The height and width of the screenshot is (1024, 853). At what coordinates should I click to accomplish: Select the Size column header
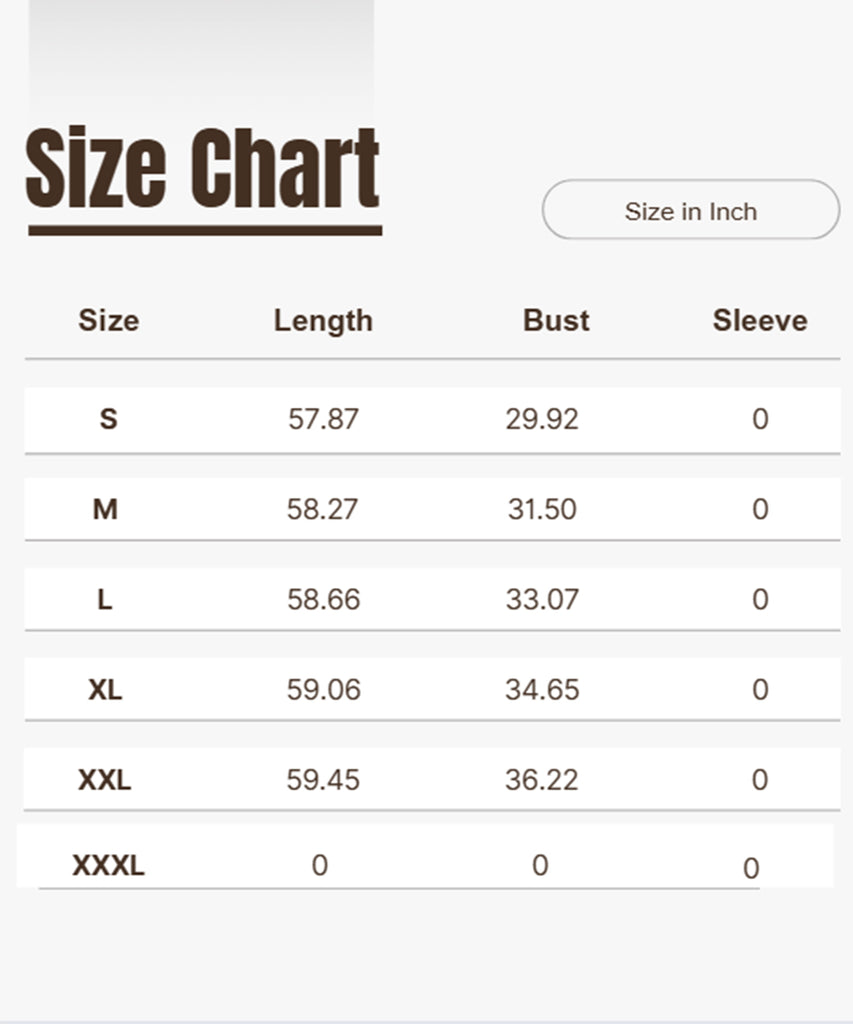coord(108,321)
